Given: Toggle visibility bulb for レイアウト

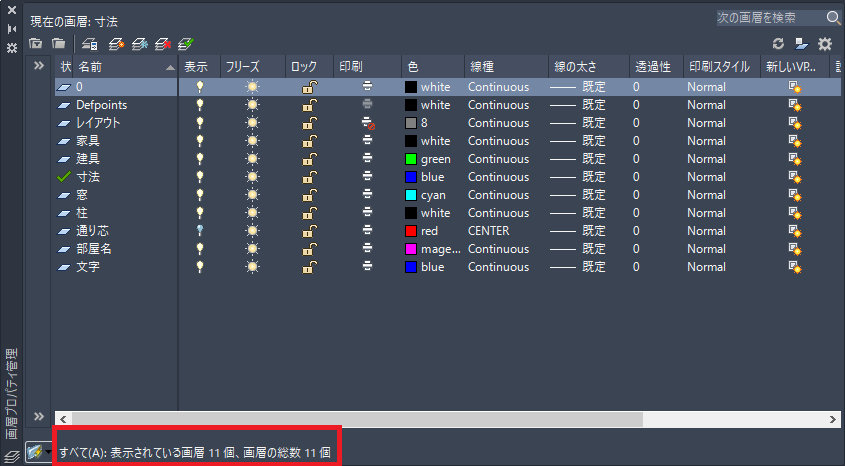Looking at the screenshot, I should (199, 123).
